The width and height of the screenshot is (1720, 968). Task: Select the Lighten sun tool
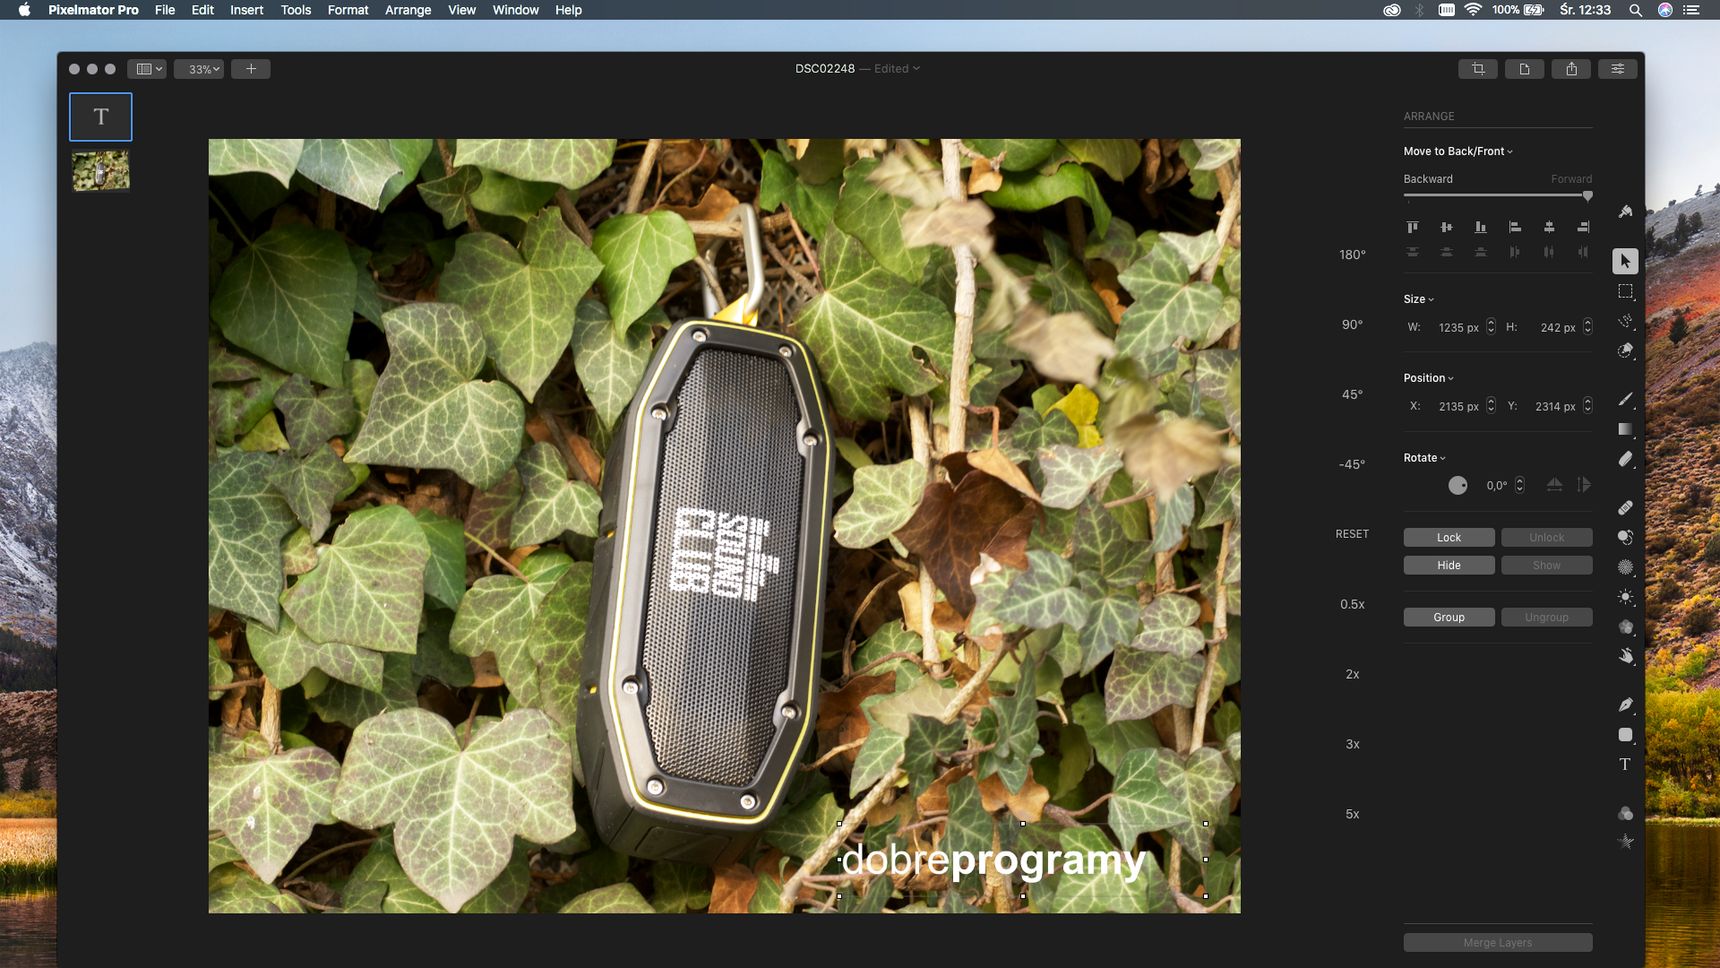(1625, 597)
